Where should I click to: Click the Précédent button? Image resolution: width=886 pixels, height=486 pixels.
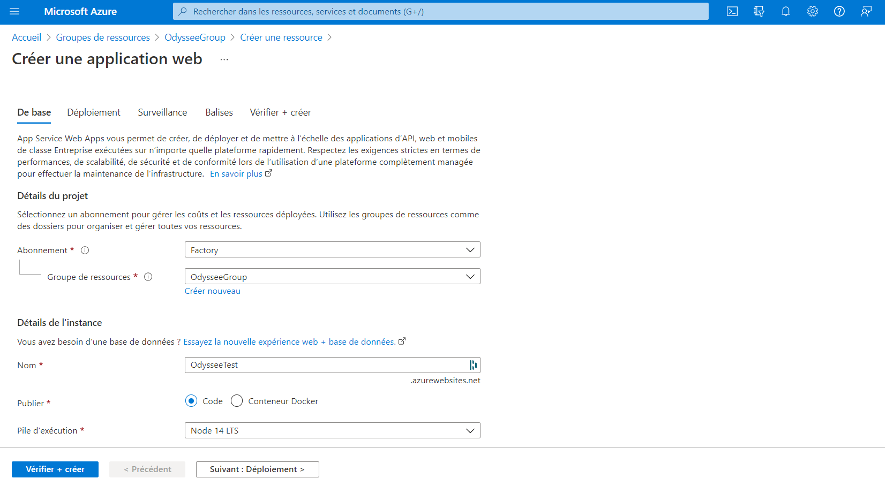pos(147,469)
